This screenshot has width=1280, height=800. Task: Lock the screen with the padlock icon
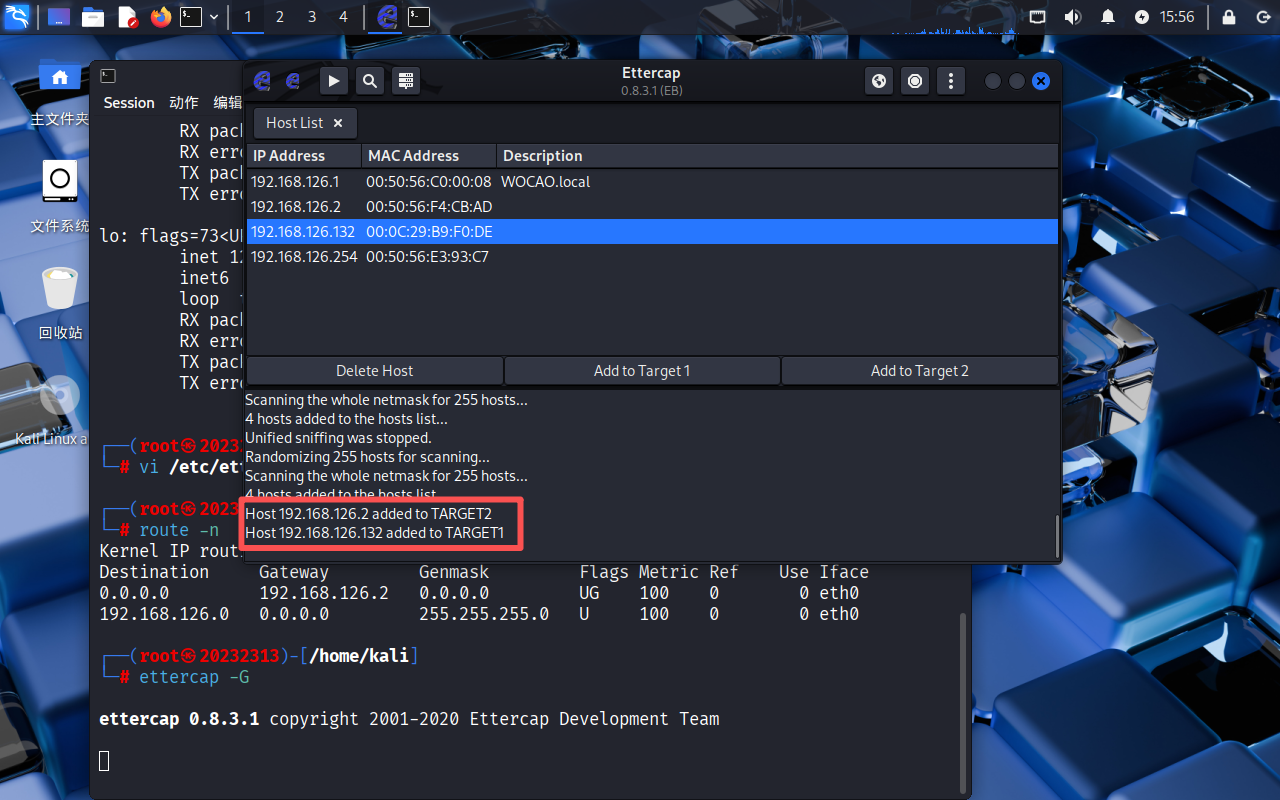pos(1229,17)
